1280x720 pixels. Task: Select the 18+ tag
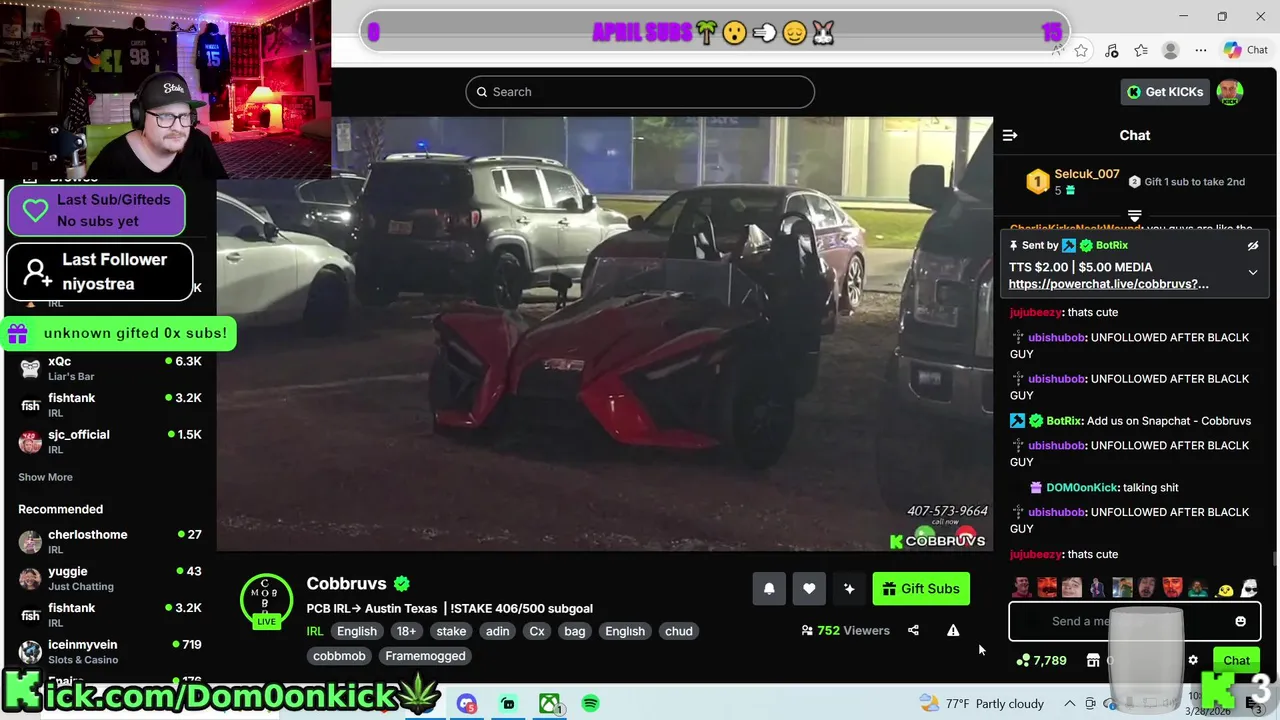click(x=406, y=631)
